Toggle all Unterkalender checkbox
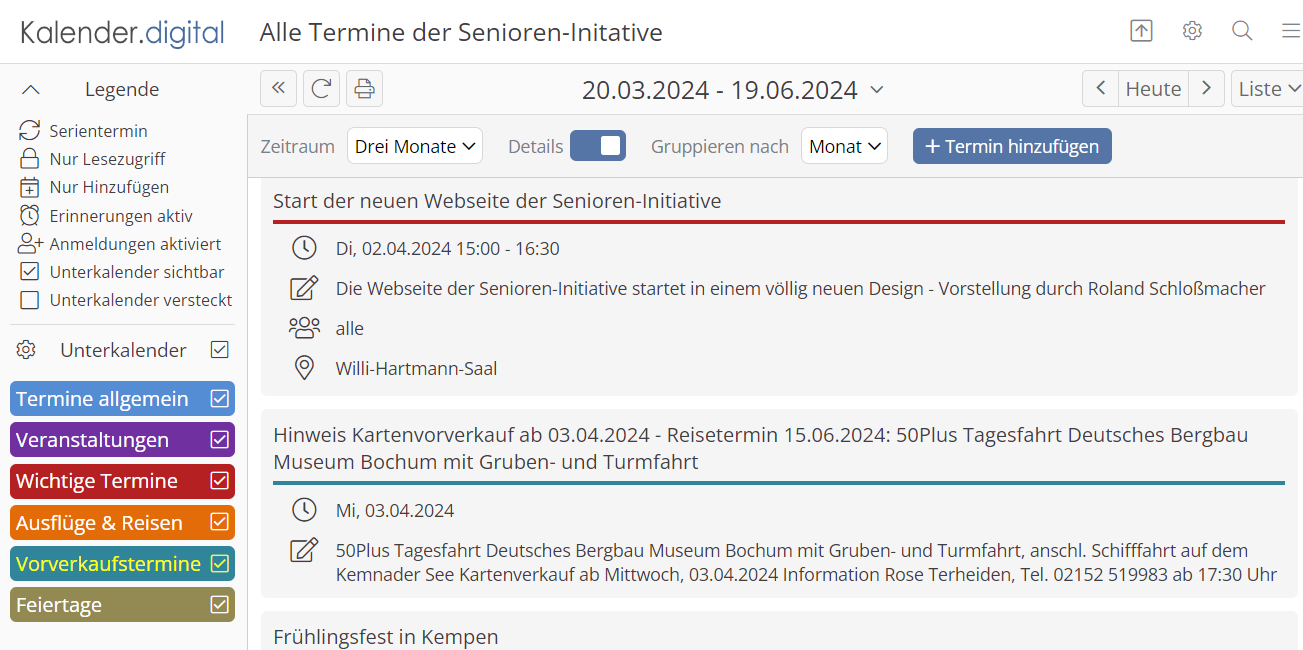 tap(220, 350)
